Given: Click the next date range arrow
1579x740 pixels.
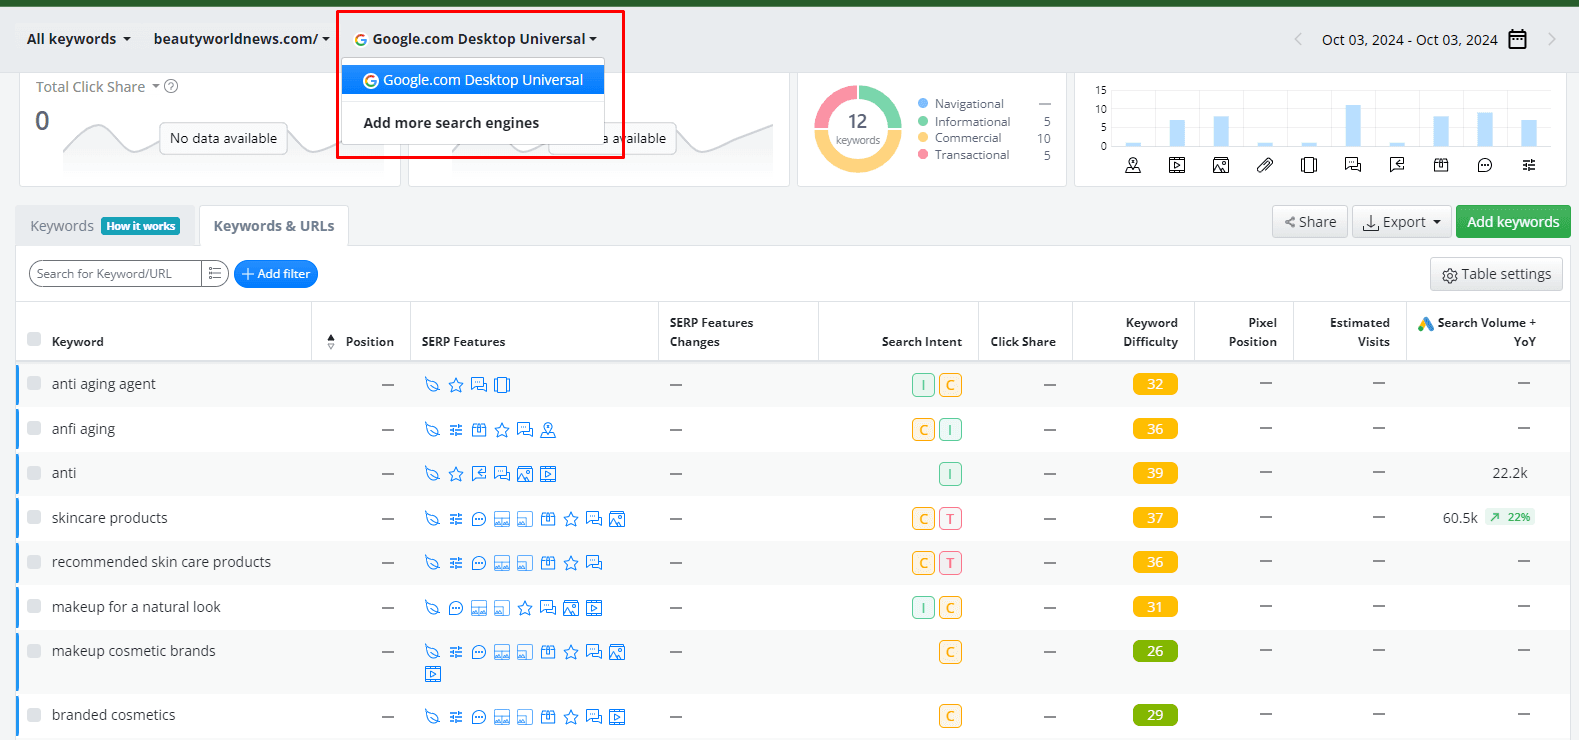Looking at the screenshot, I should pyautogui.click(x=1552, y=39).
